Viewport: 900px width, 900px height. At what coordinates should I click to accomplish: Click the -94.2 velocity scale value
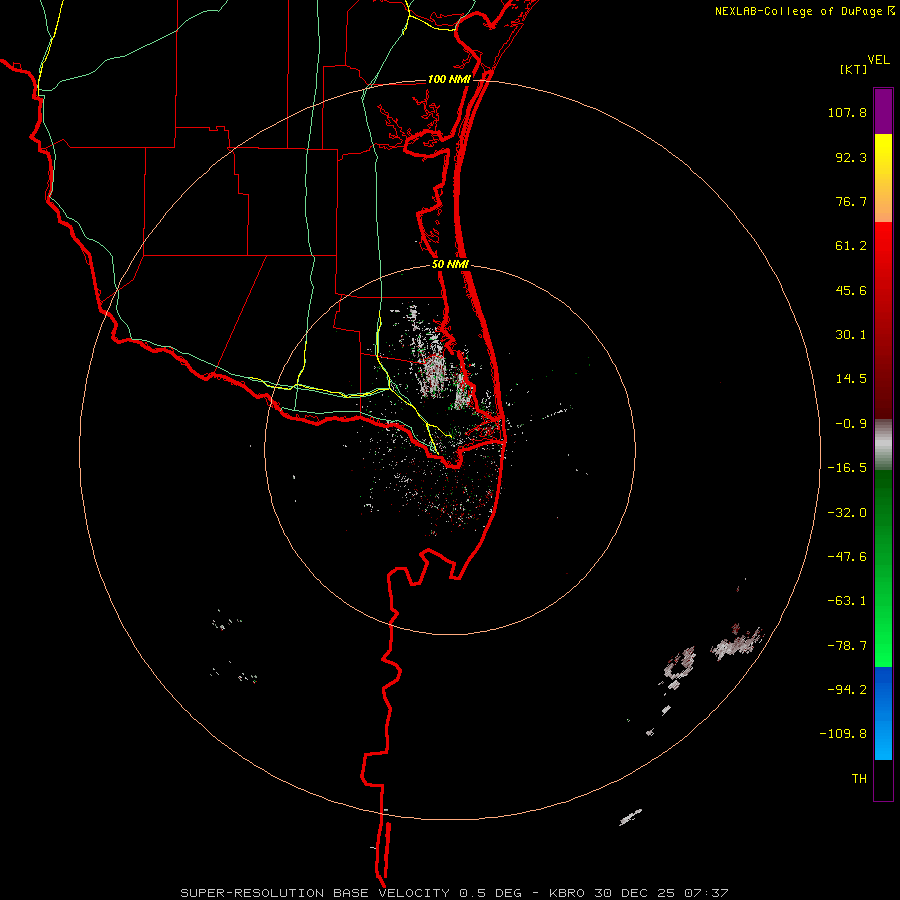[847, 689]
